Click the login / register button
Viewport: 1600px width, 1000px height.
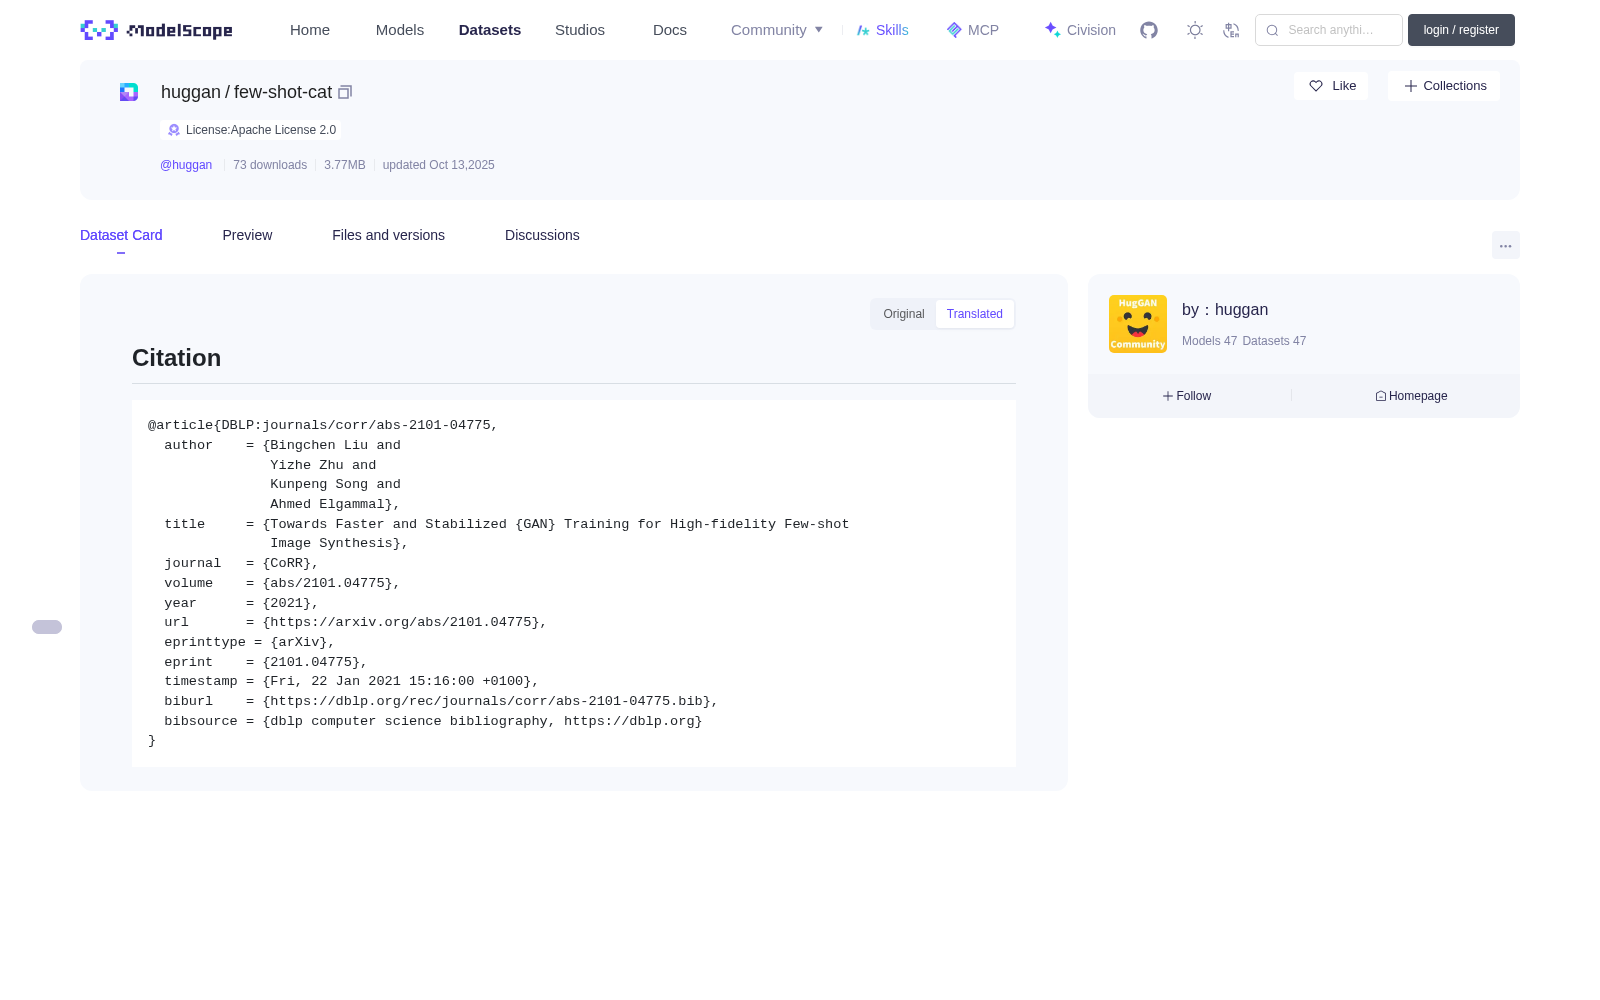[1461, 30]
